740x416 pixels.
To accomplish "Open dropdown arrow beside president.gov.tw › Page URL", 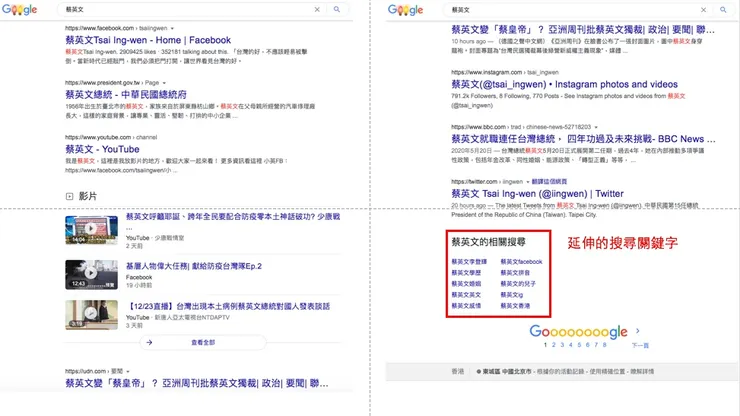I will click(164, 83).
